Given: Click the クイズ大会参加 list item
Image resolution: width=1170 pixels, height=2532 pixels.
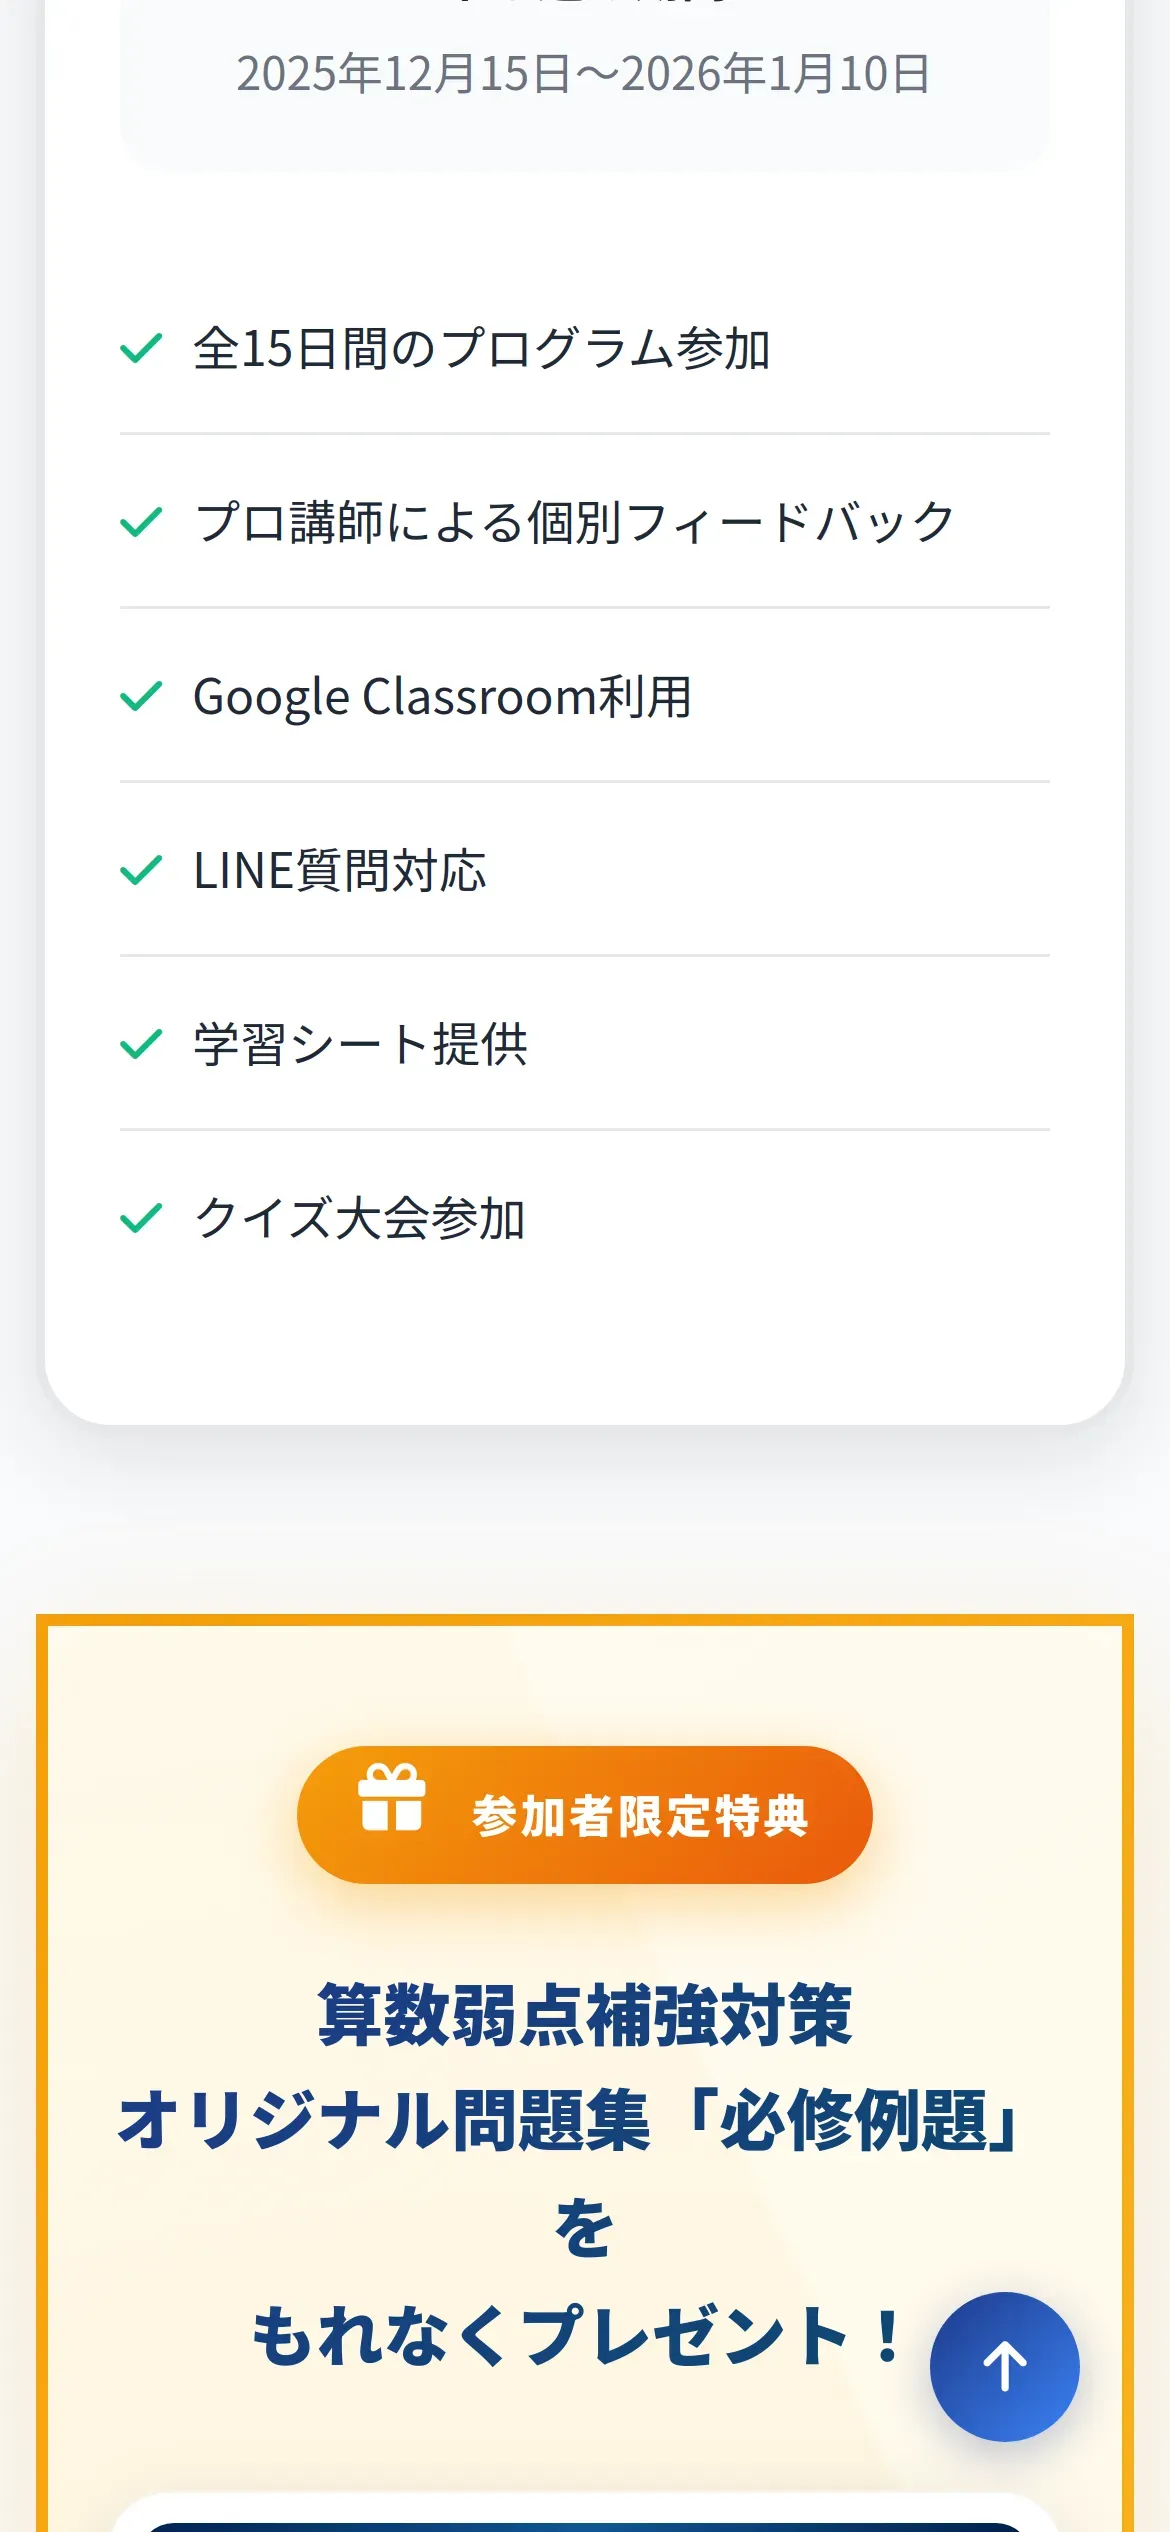Looking at the screenshot, I should point(585,1218).
